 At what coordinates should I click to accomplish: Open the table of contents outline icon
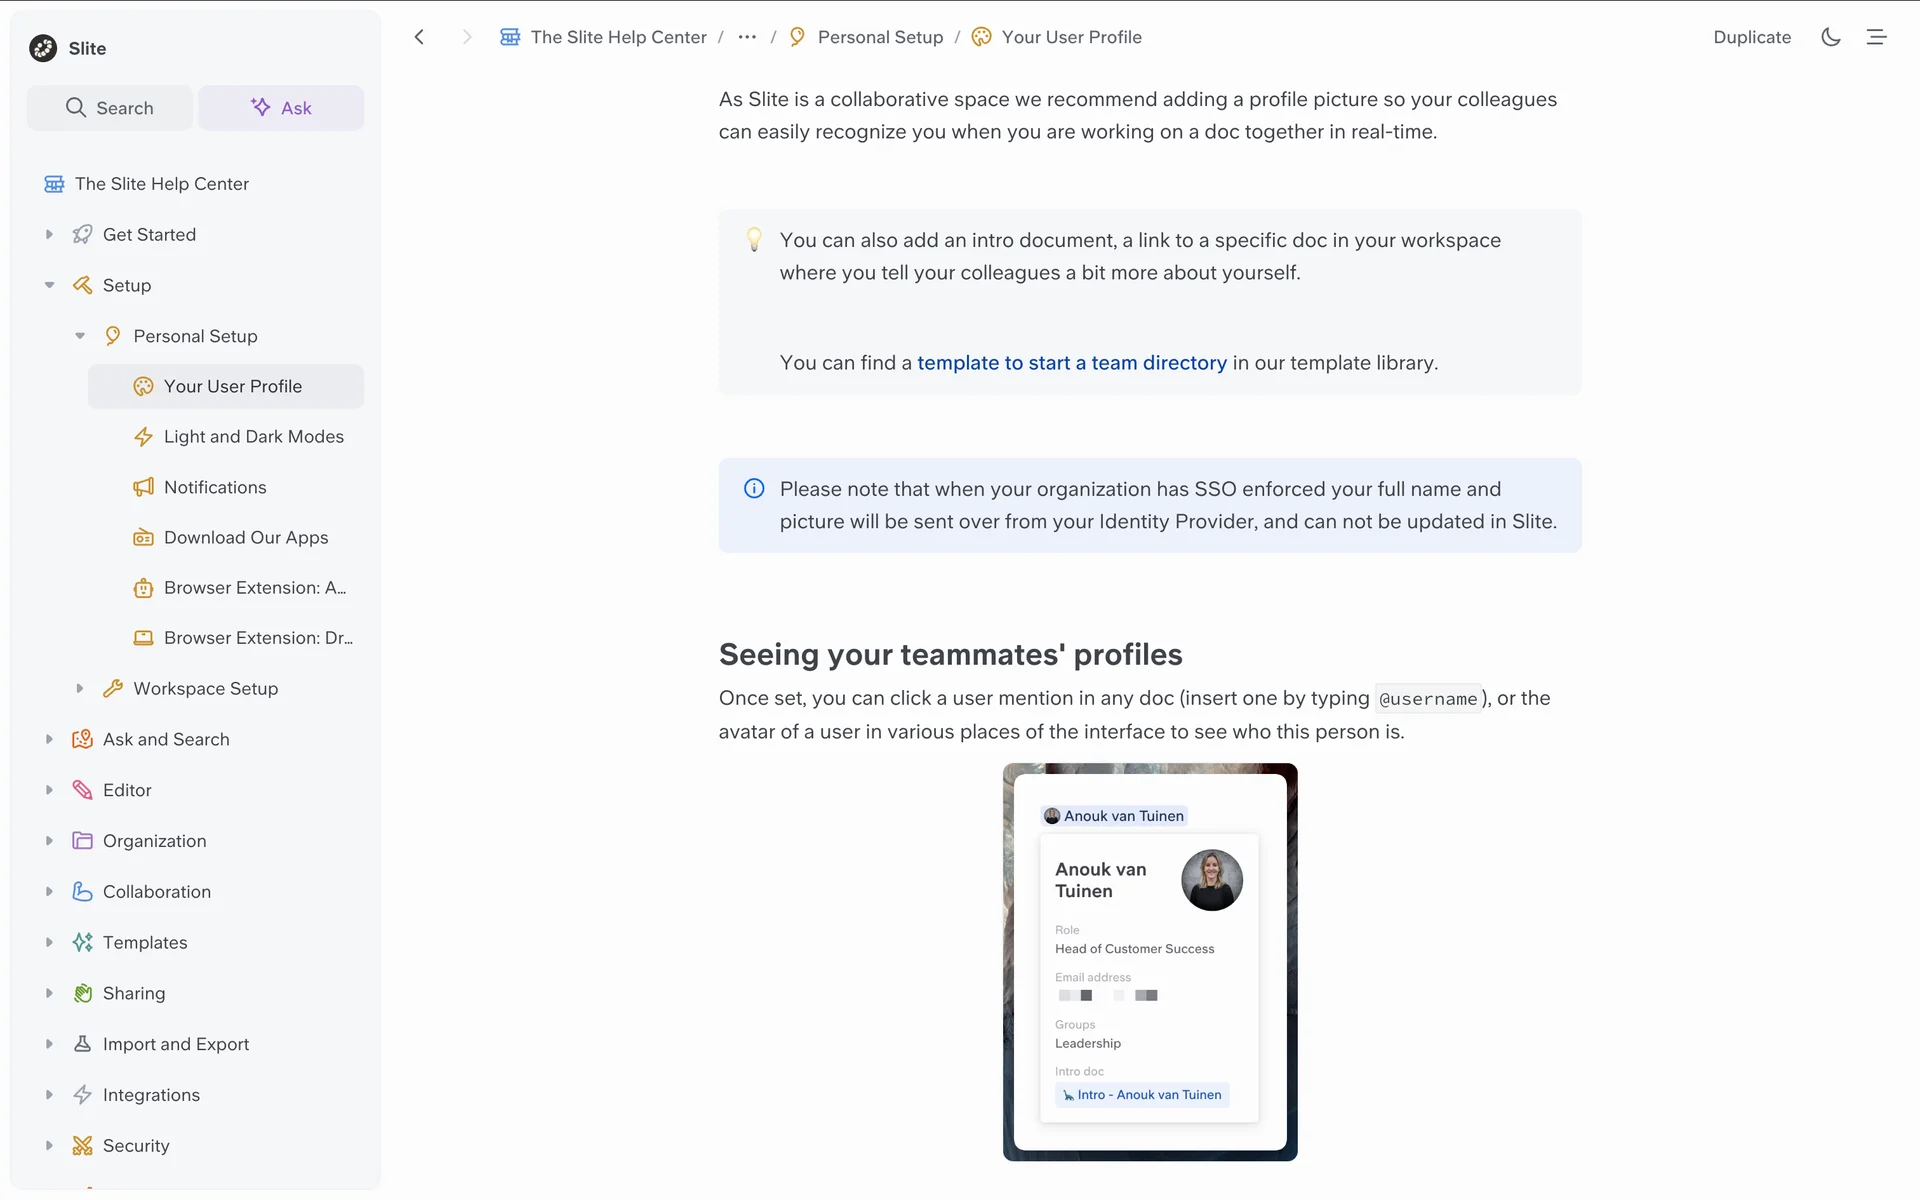[1876, 37]
